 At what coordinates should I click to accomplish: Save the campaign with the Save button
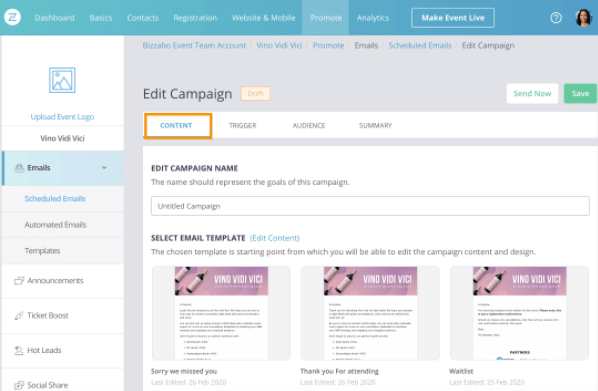pos(580,93)
